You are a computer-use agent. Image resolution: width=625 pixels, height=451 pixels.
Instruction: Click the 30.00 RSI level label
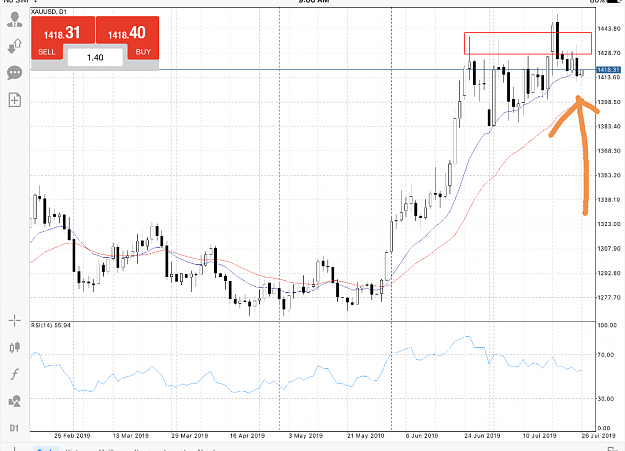pyautogui.click(x=606, y=398)
